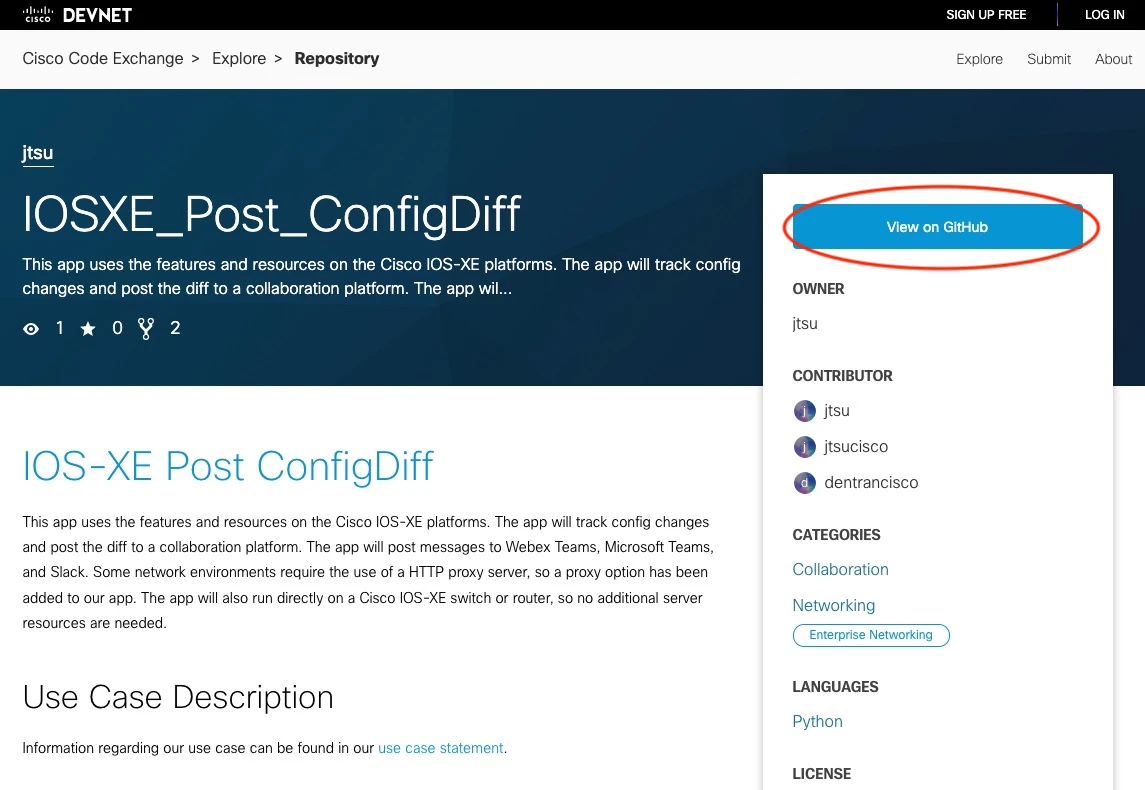Click the jtsu contributor avatar
The height and width of the screenshot is (790, 1145).
click(804, 410)
